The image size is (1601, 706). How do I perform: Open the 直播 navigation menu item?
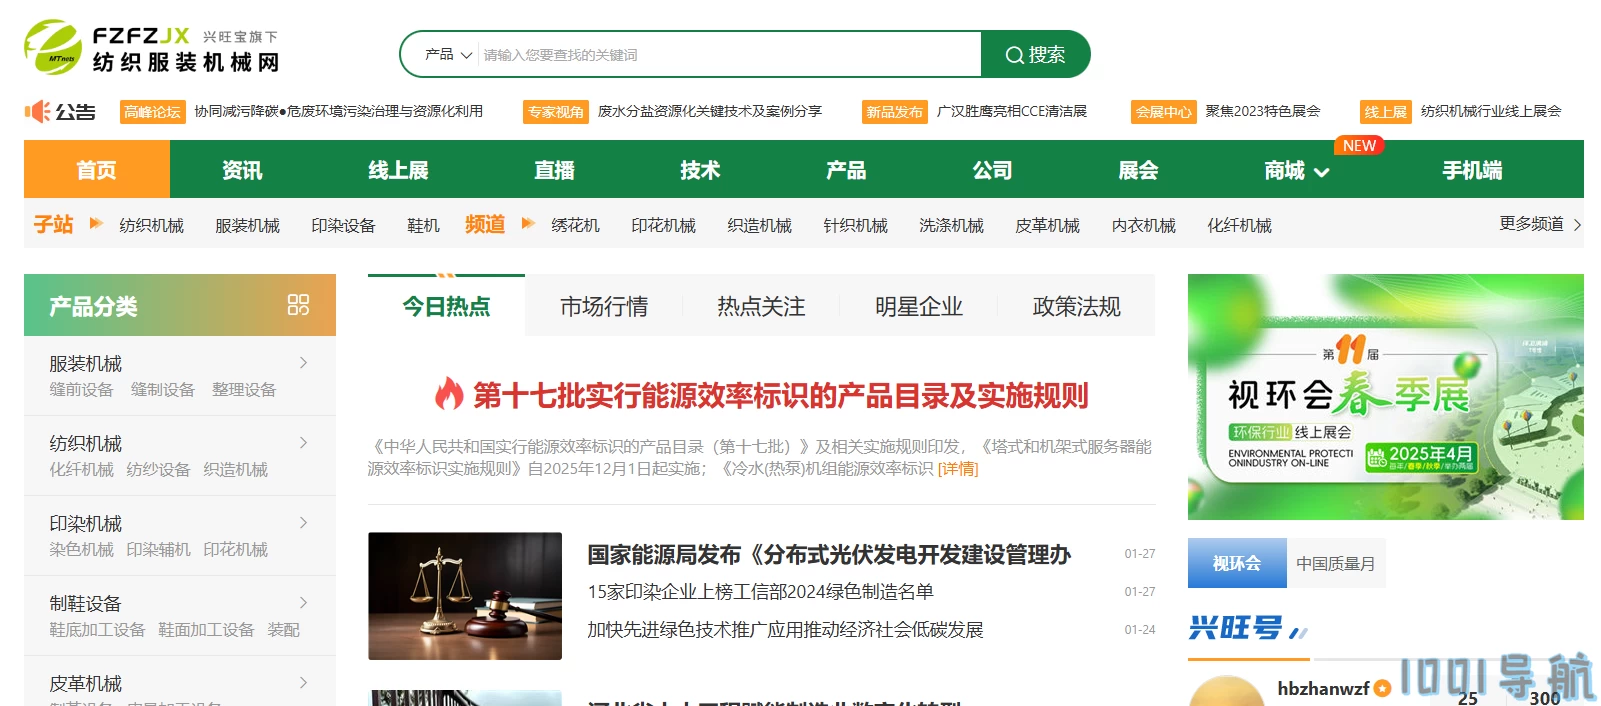554,170
